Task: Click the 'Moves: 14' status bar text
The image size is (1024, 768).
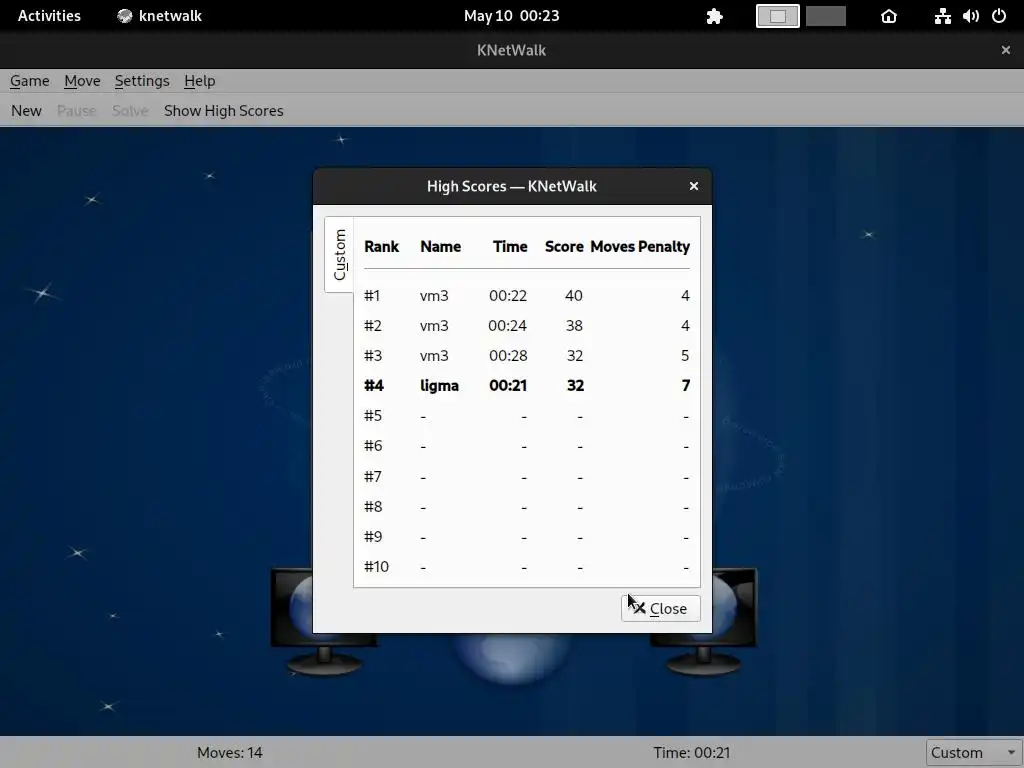Action: [x=230, y=753]
